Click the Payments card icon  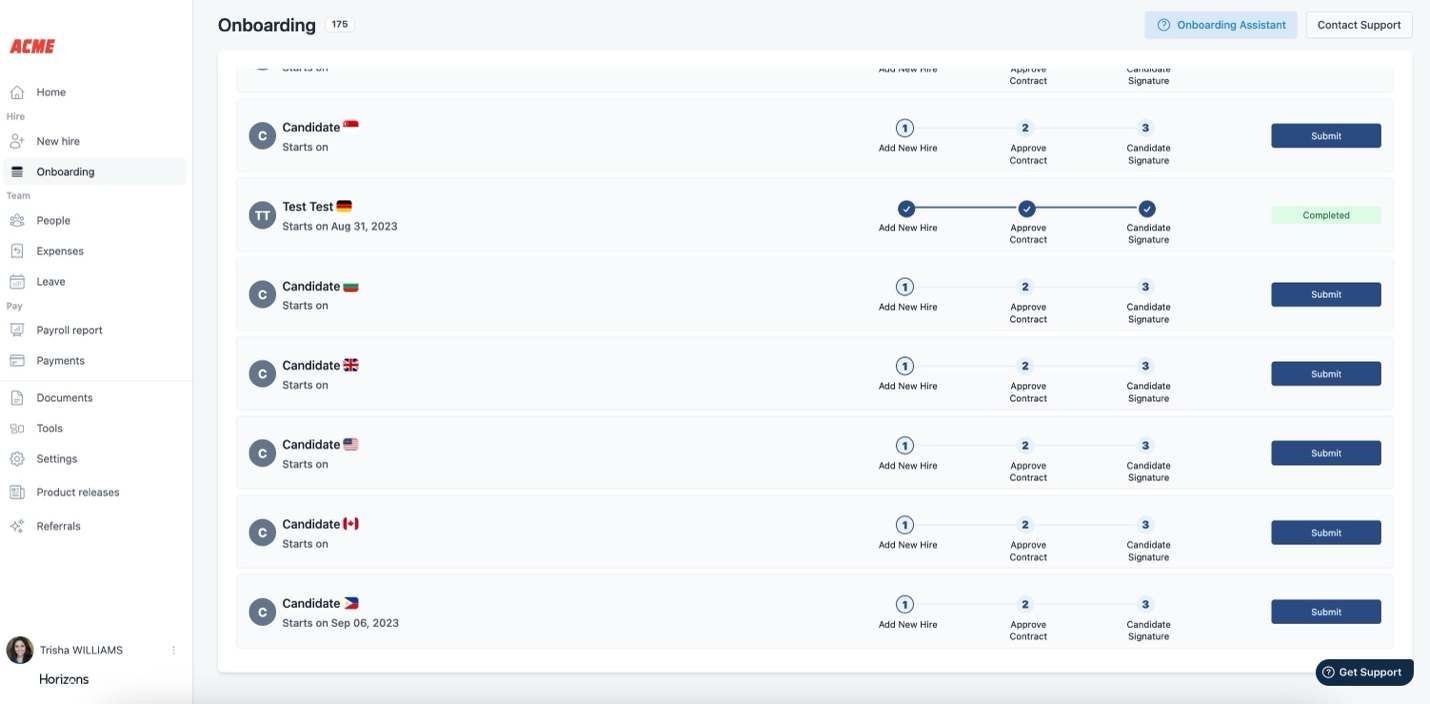tap(17, 361)
